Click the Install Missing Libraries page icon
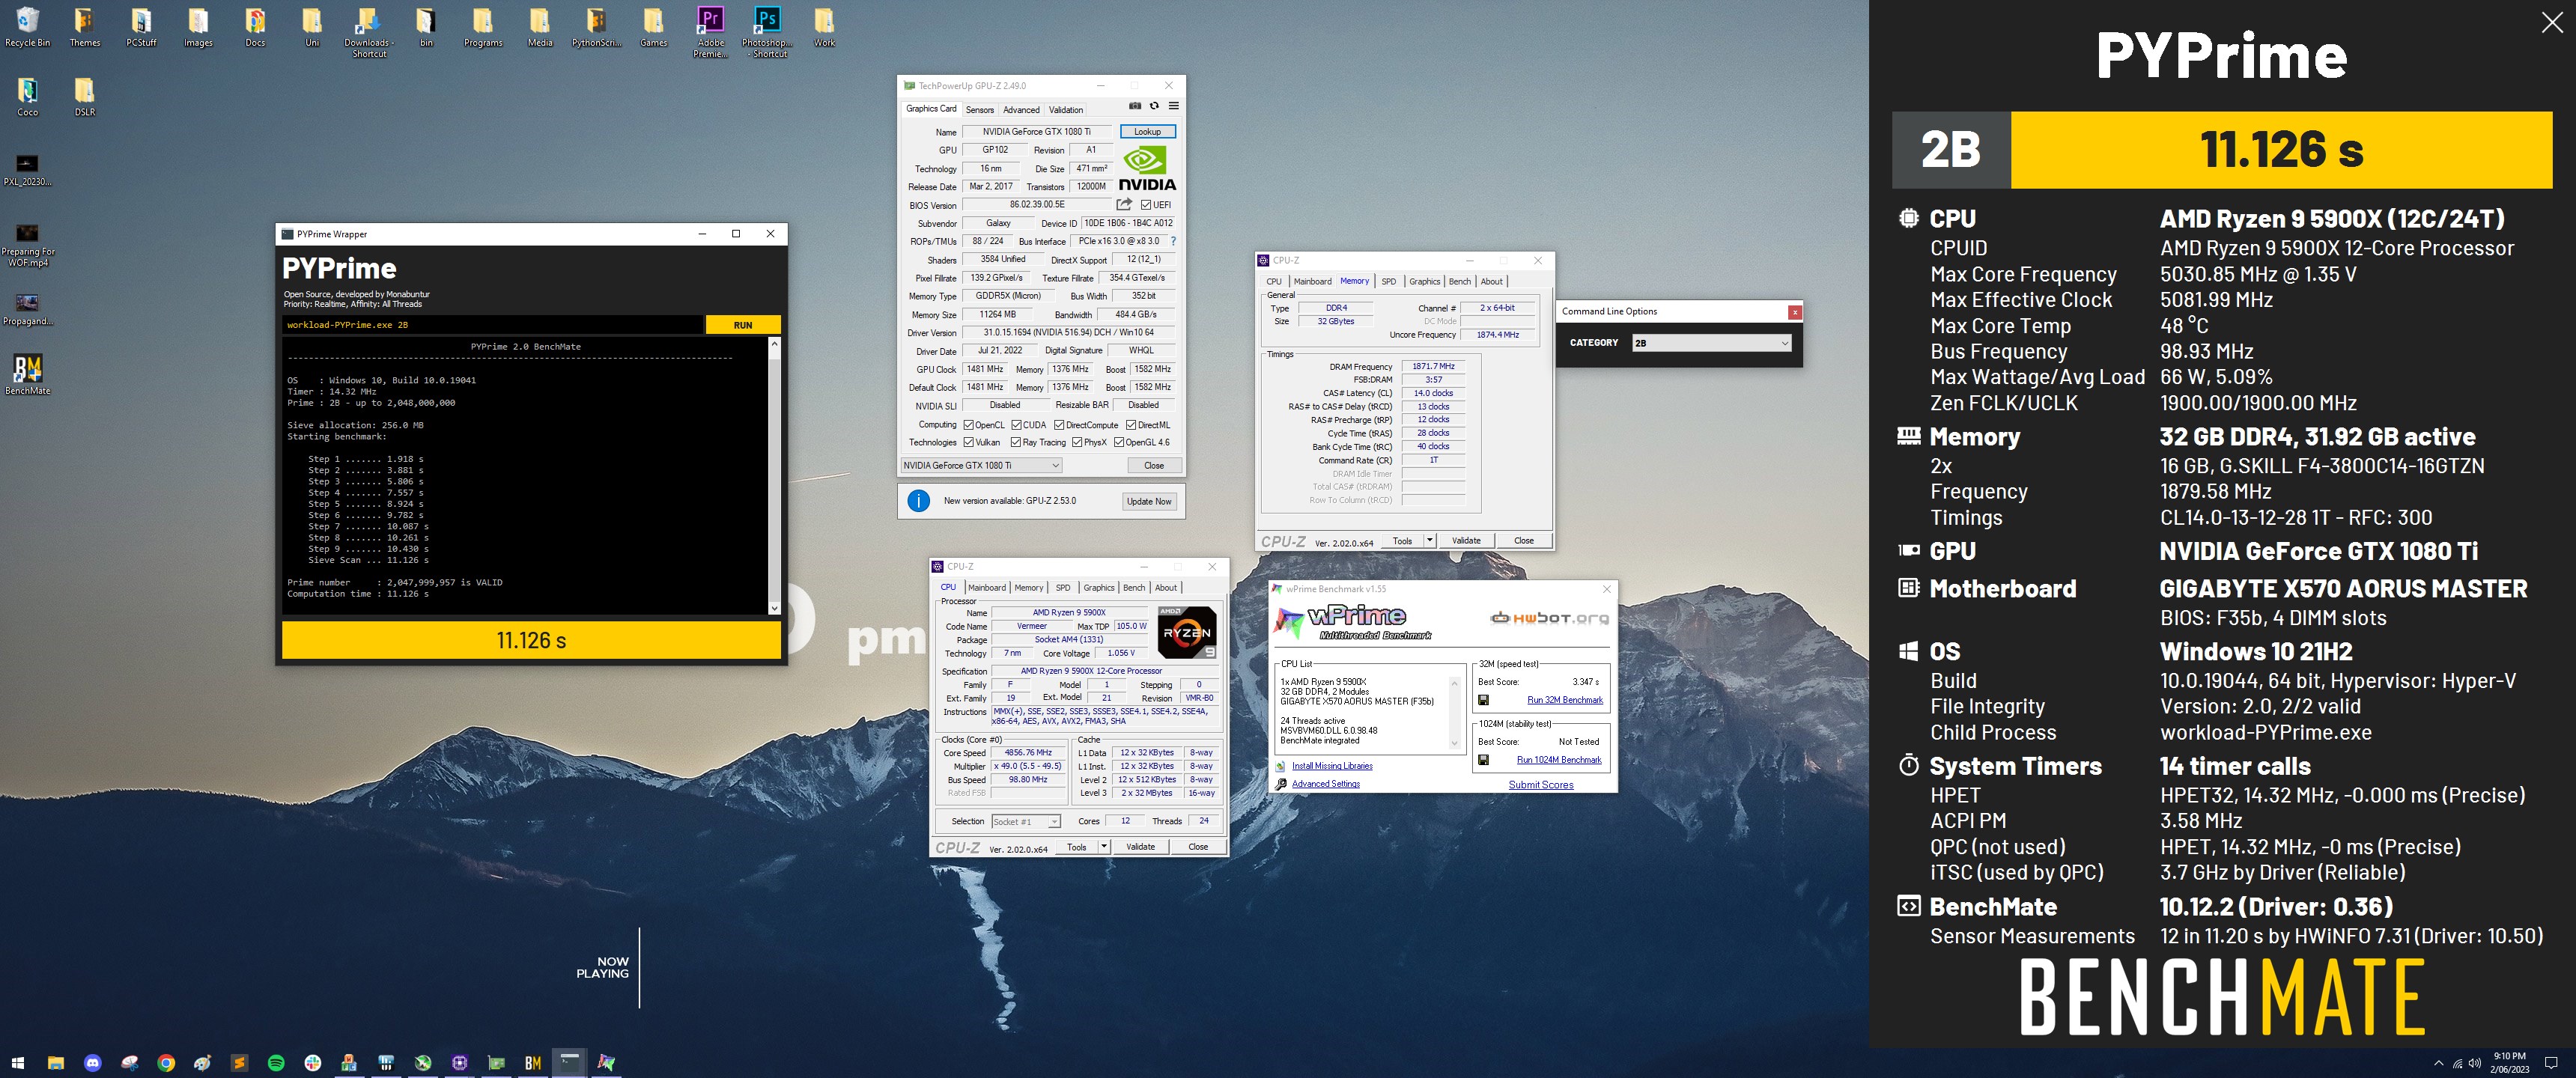The height and width of the screenshot is (1078, 2576). 1281,766
